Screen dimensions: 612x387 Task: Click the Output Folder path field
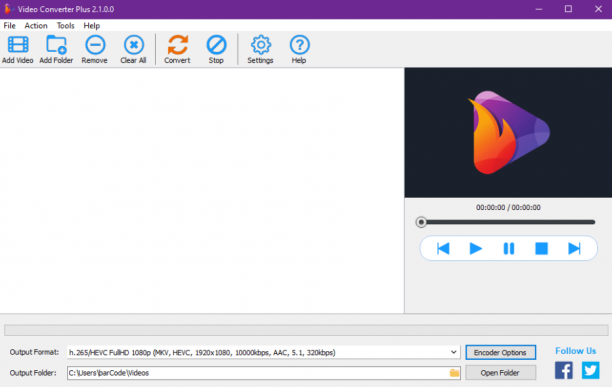(258, 373)
